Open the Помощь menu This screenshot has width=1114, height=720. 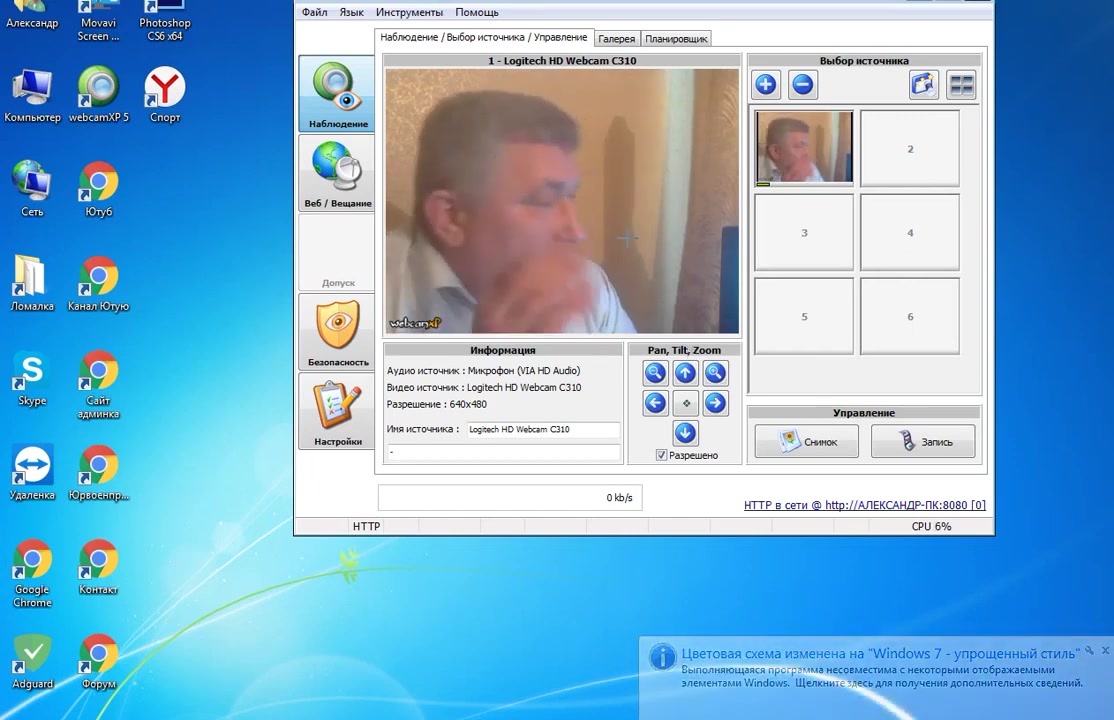[x=477, y=12]
